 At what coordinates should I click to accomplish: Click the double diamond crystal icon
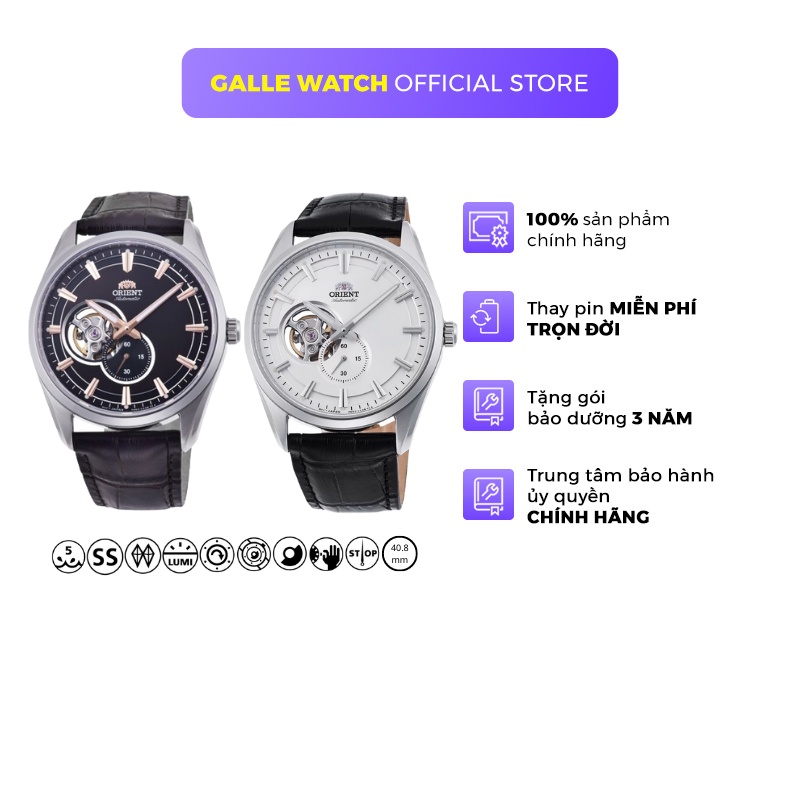(143, 555)
